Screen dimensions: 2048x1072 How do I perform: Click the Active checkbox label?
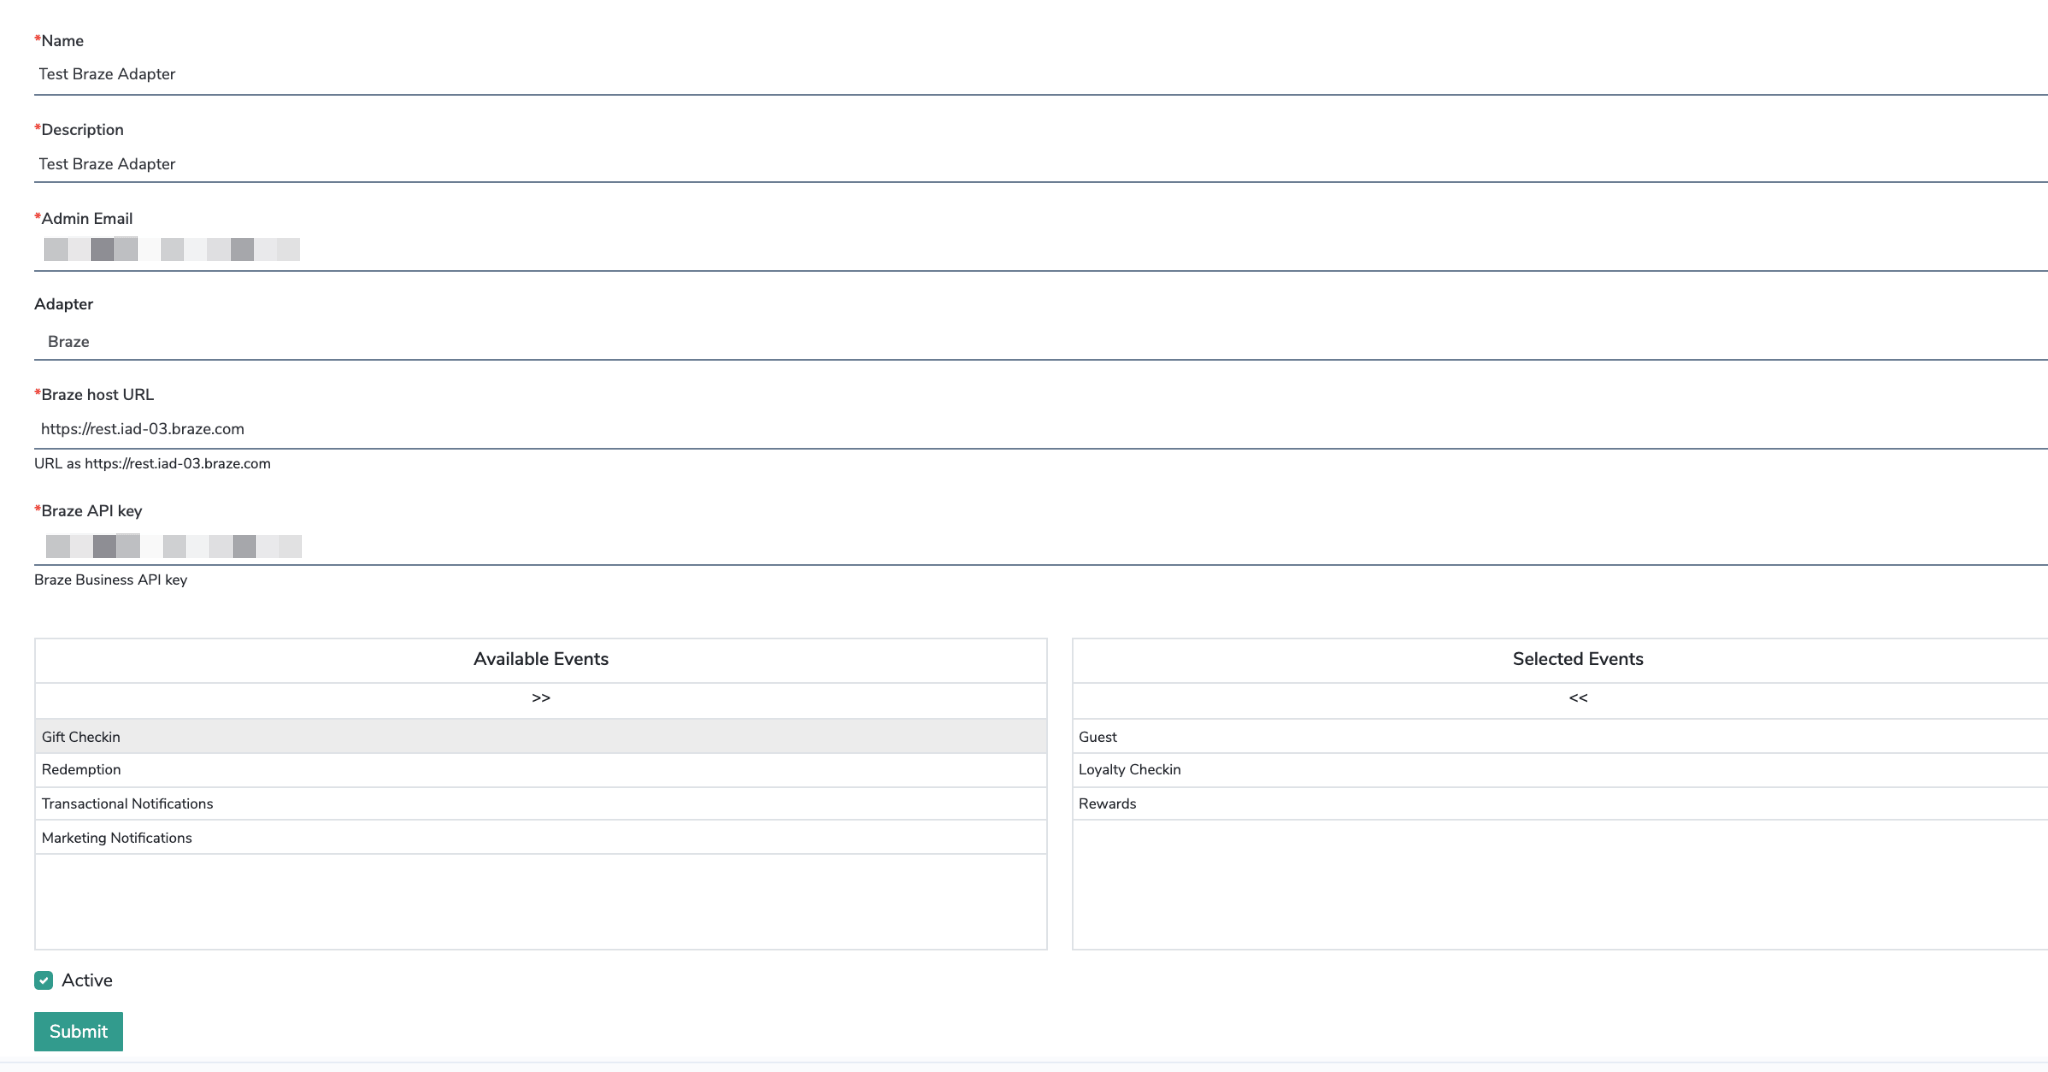[87, 981]
